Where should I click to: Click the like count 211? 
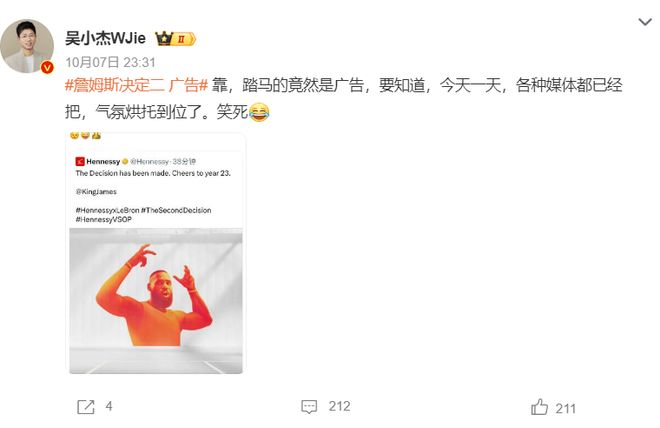coord(565,409)
